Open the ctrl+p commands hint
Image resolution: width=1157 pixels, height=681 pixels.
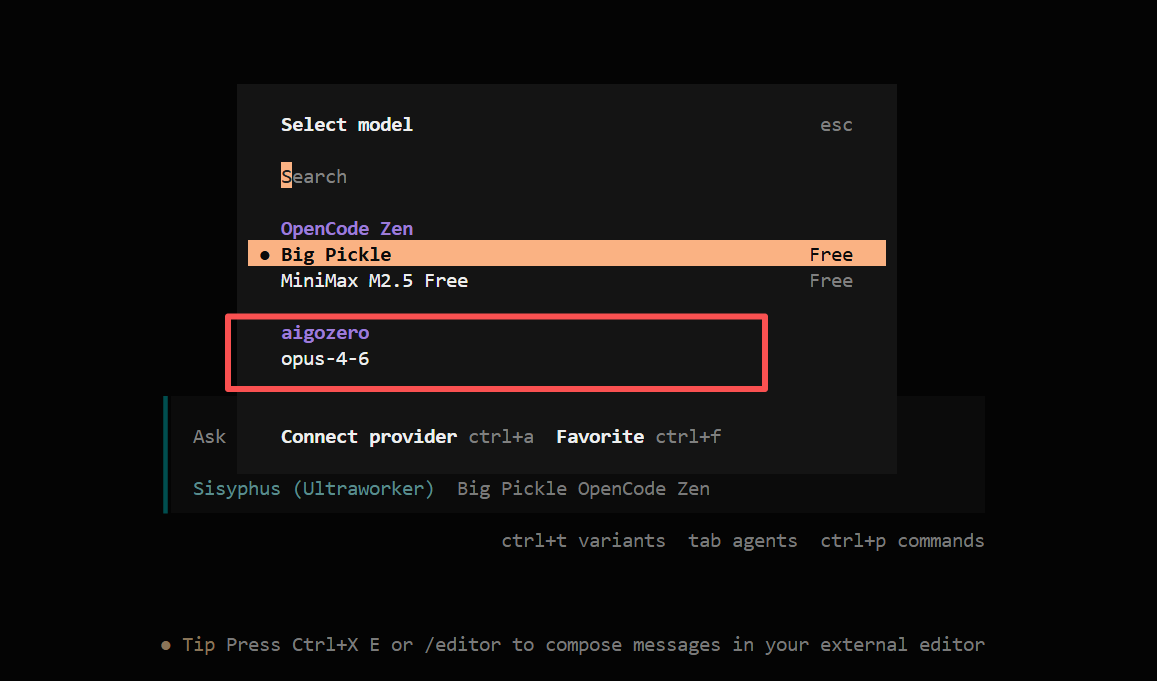[902, 541]
